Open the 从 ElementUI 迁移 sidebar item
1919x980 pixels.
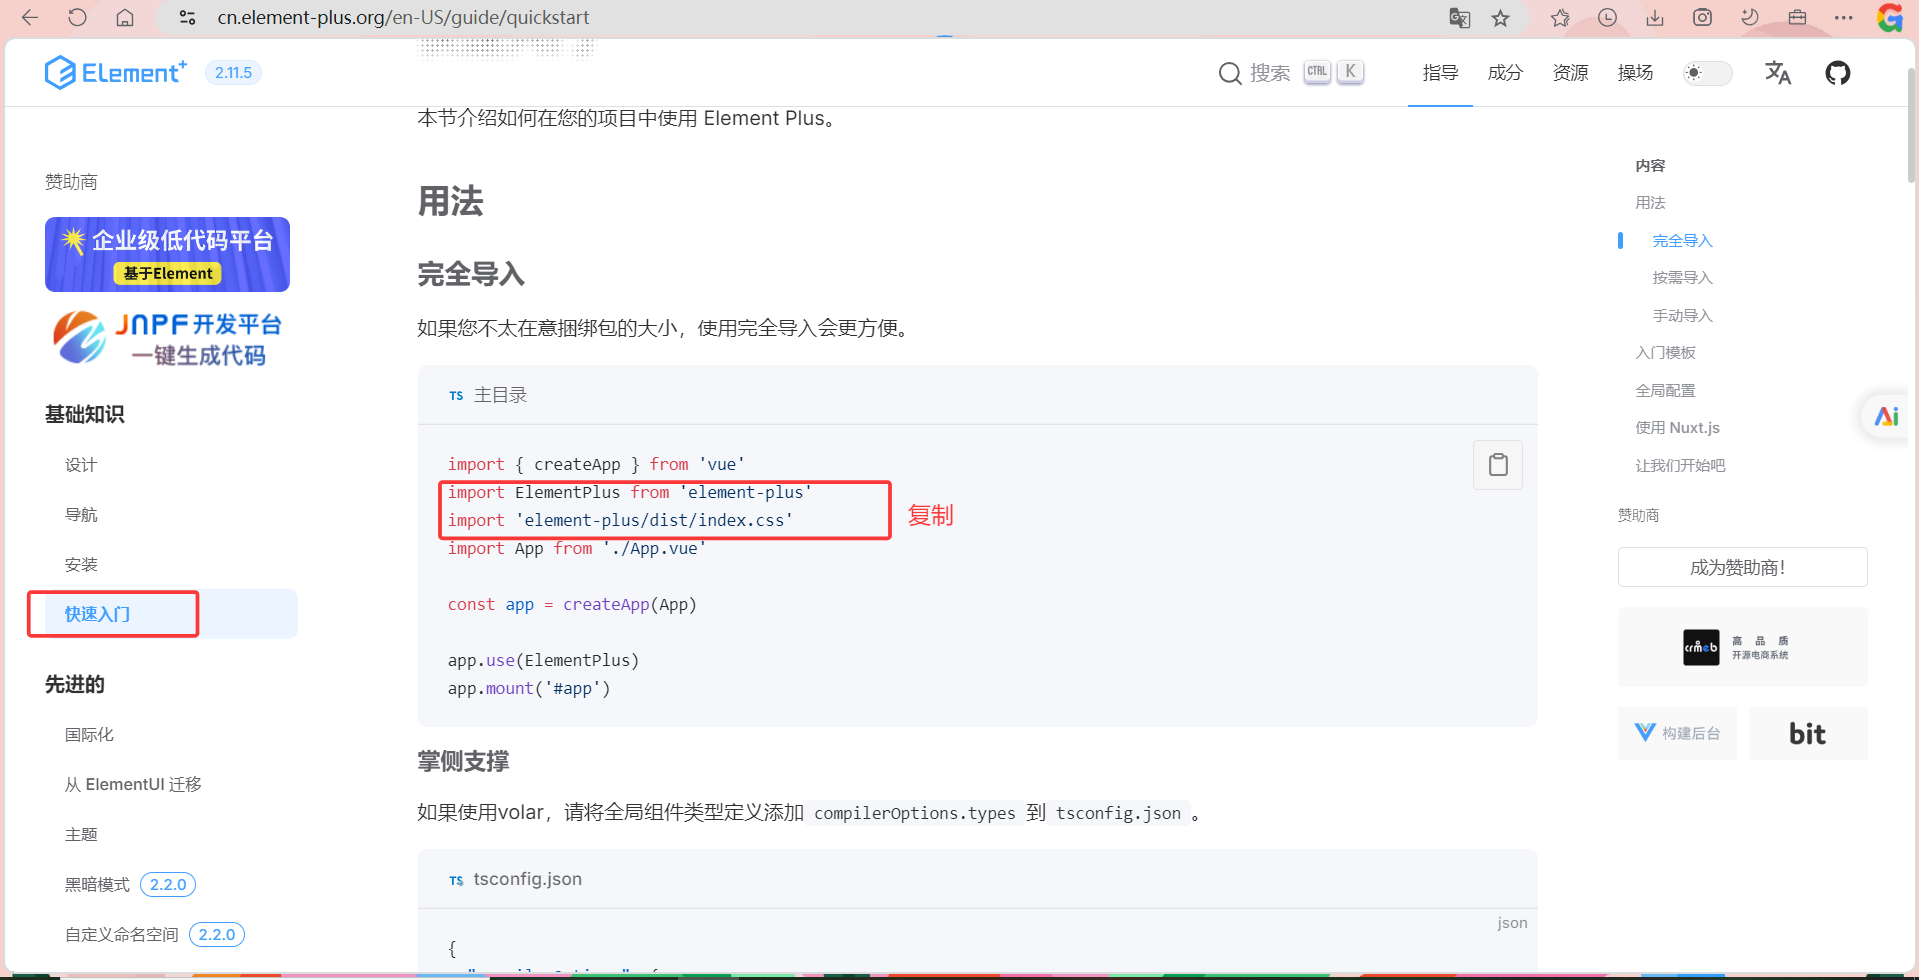133,784
